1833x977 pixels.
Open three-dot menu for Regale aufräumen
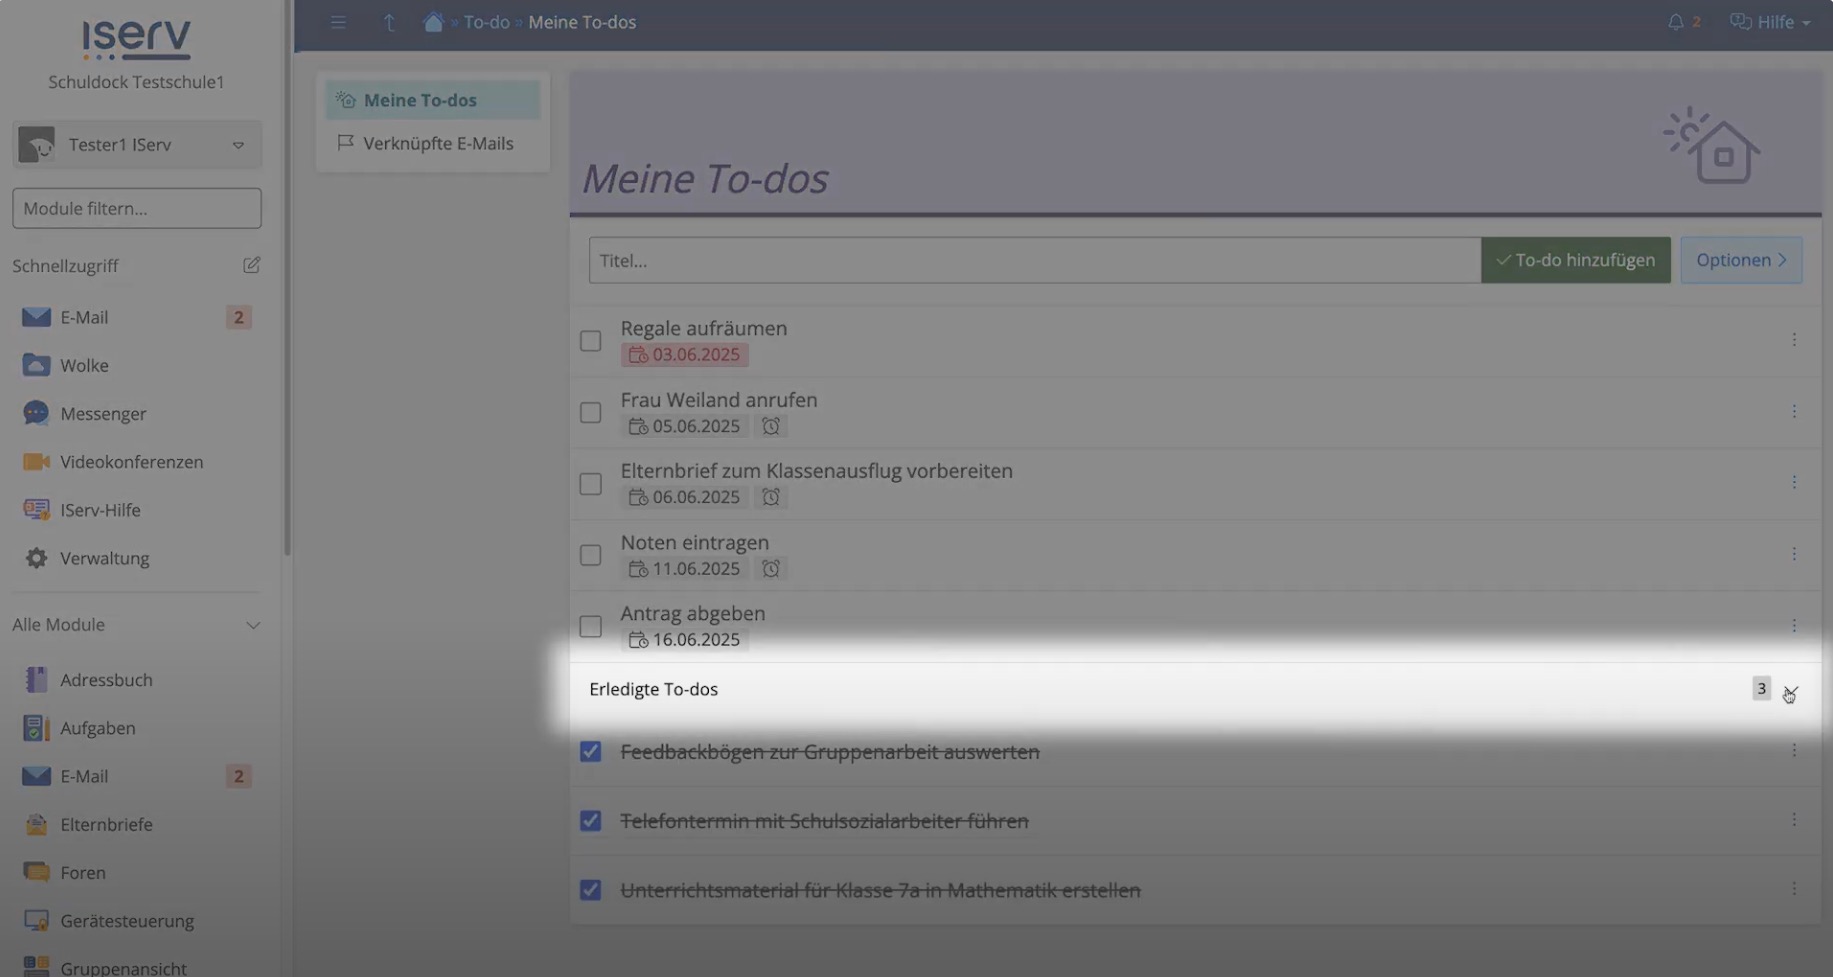[x=1793, y=340]
